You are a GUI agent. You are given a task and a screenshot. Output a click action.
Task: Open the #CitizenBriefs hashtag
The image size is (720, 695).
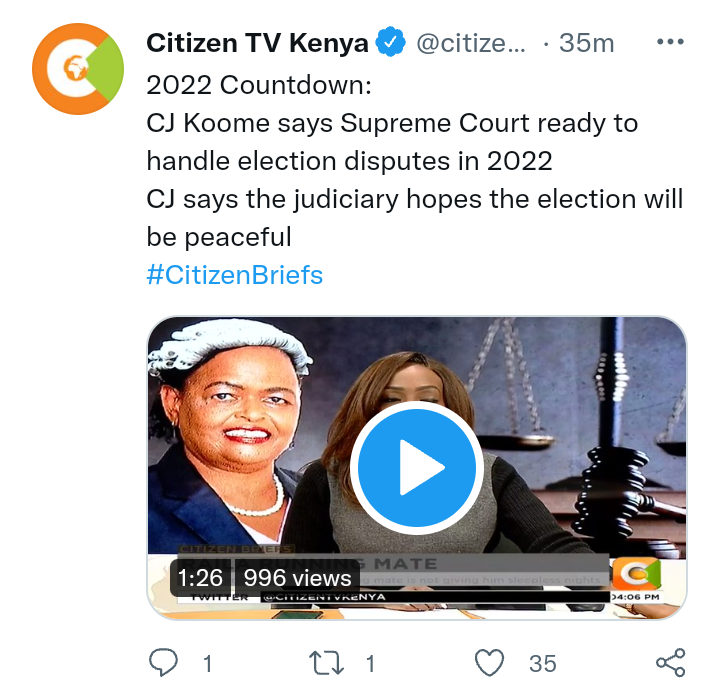click(235, 275)
